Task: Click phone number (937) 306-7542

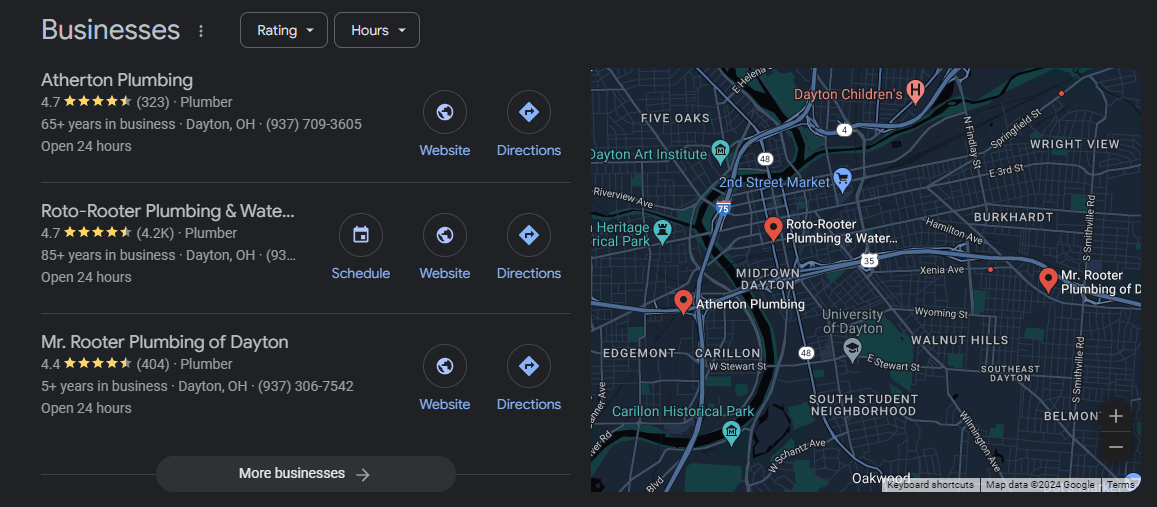Action: pos(305,386)
